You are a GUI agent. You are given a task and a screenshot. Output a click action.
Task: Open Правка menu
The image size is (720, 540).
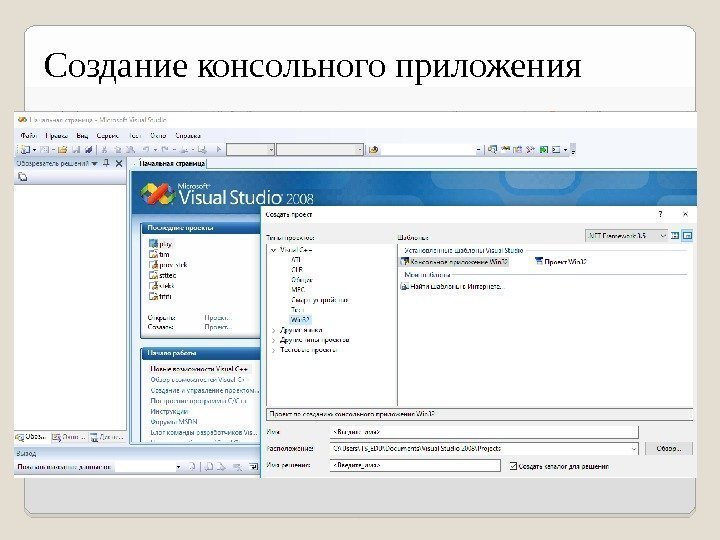pyautogui.click(x=56, y=135)
